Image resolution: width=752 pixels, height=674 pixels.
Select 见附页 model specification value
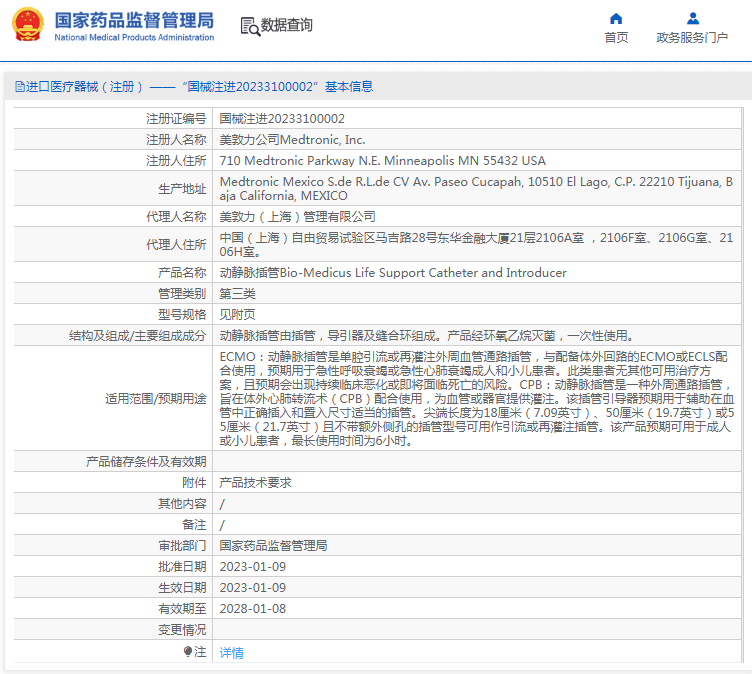tap(237, 315)
